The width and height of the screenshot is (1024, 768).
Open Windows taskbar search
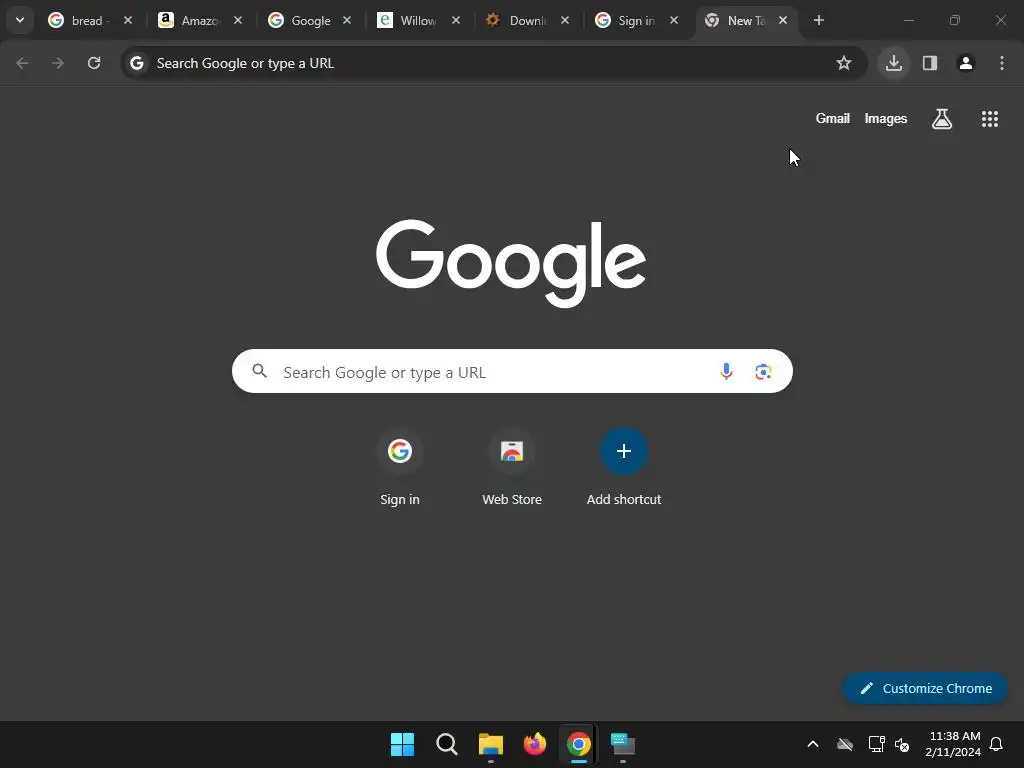click(447, 744)
